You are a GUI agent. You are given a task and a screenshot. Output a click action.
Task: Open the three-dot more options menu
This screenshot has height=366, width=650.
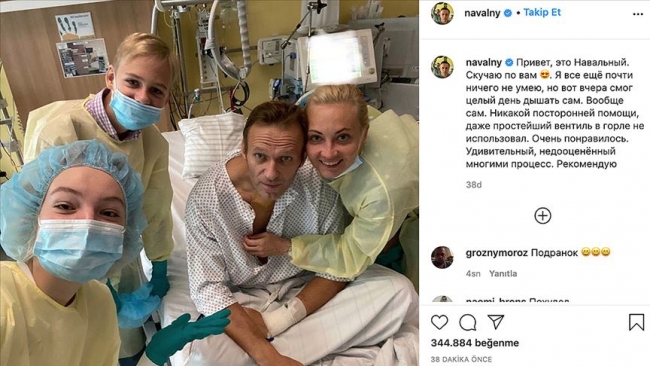638,14
